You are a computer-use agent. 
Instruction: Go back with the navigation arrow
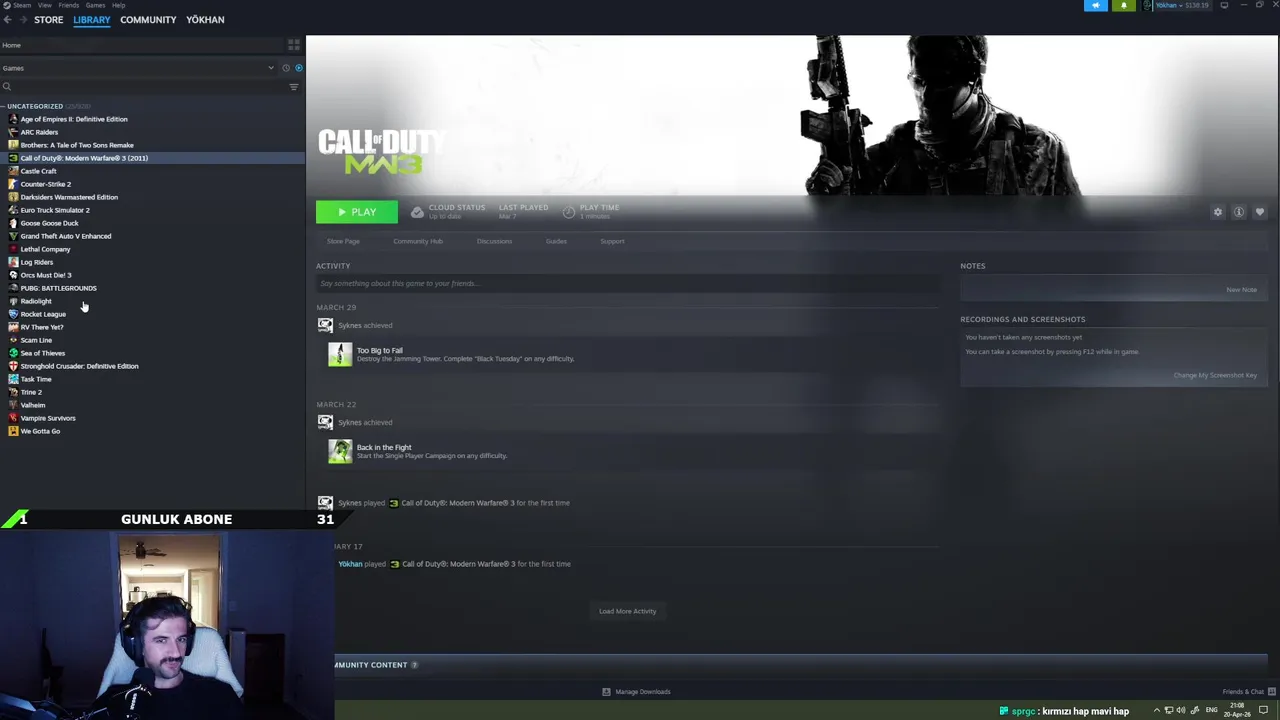pyautogui.click(x=7, y=19)
